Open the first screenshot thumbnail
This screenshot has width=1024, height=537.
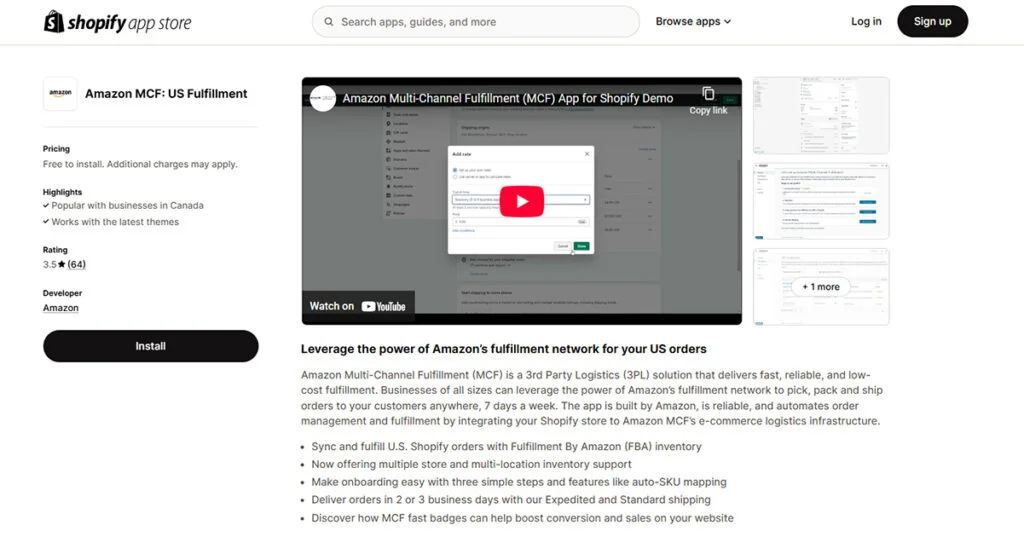821,116
